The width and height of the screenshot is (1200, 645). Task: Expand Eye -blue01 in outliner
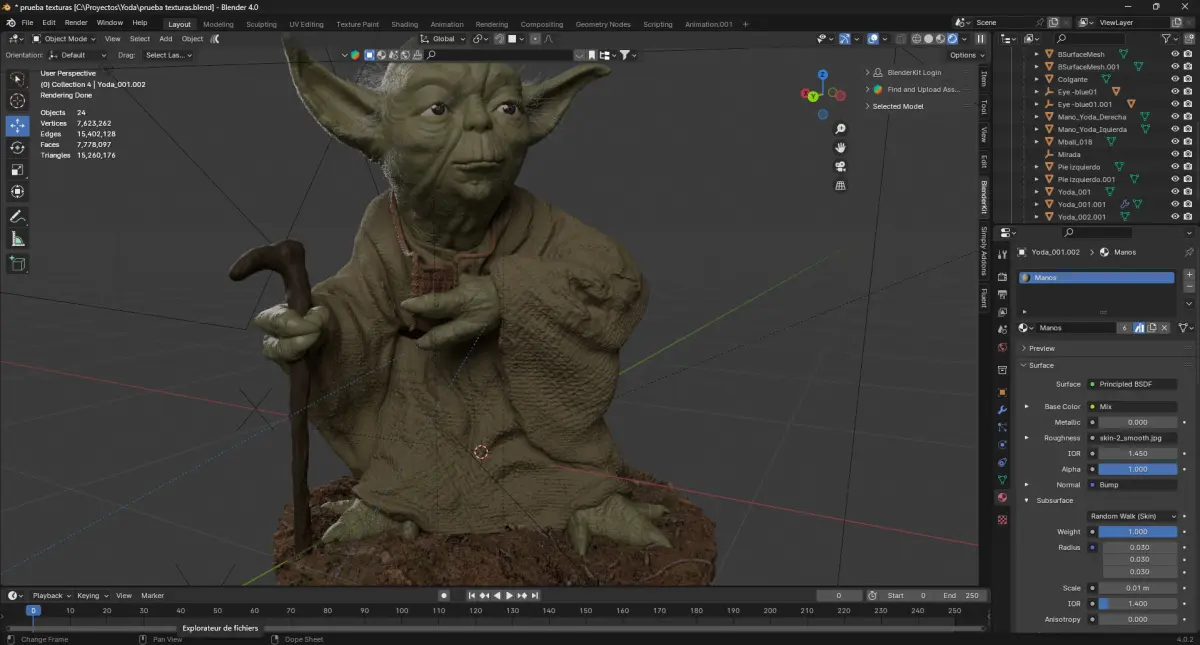tap(1036, 92)
